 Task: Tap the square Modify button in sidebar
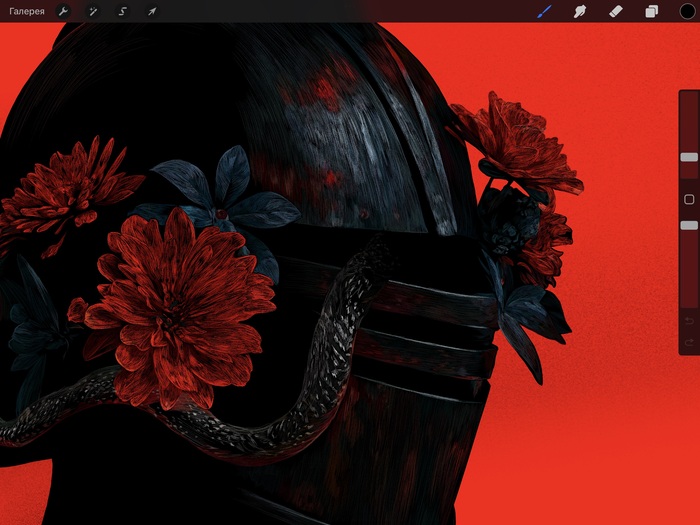click(x=689, y=200)
